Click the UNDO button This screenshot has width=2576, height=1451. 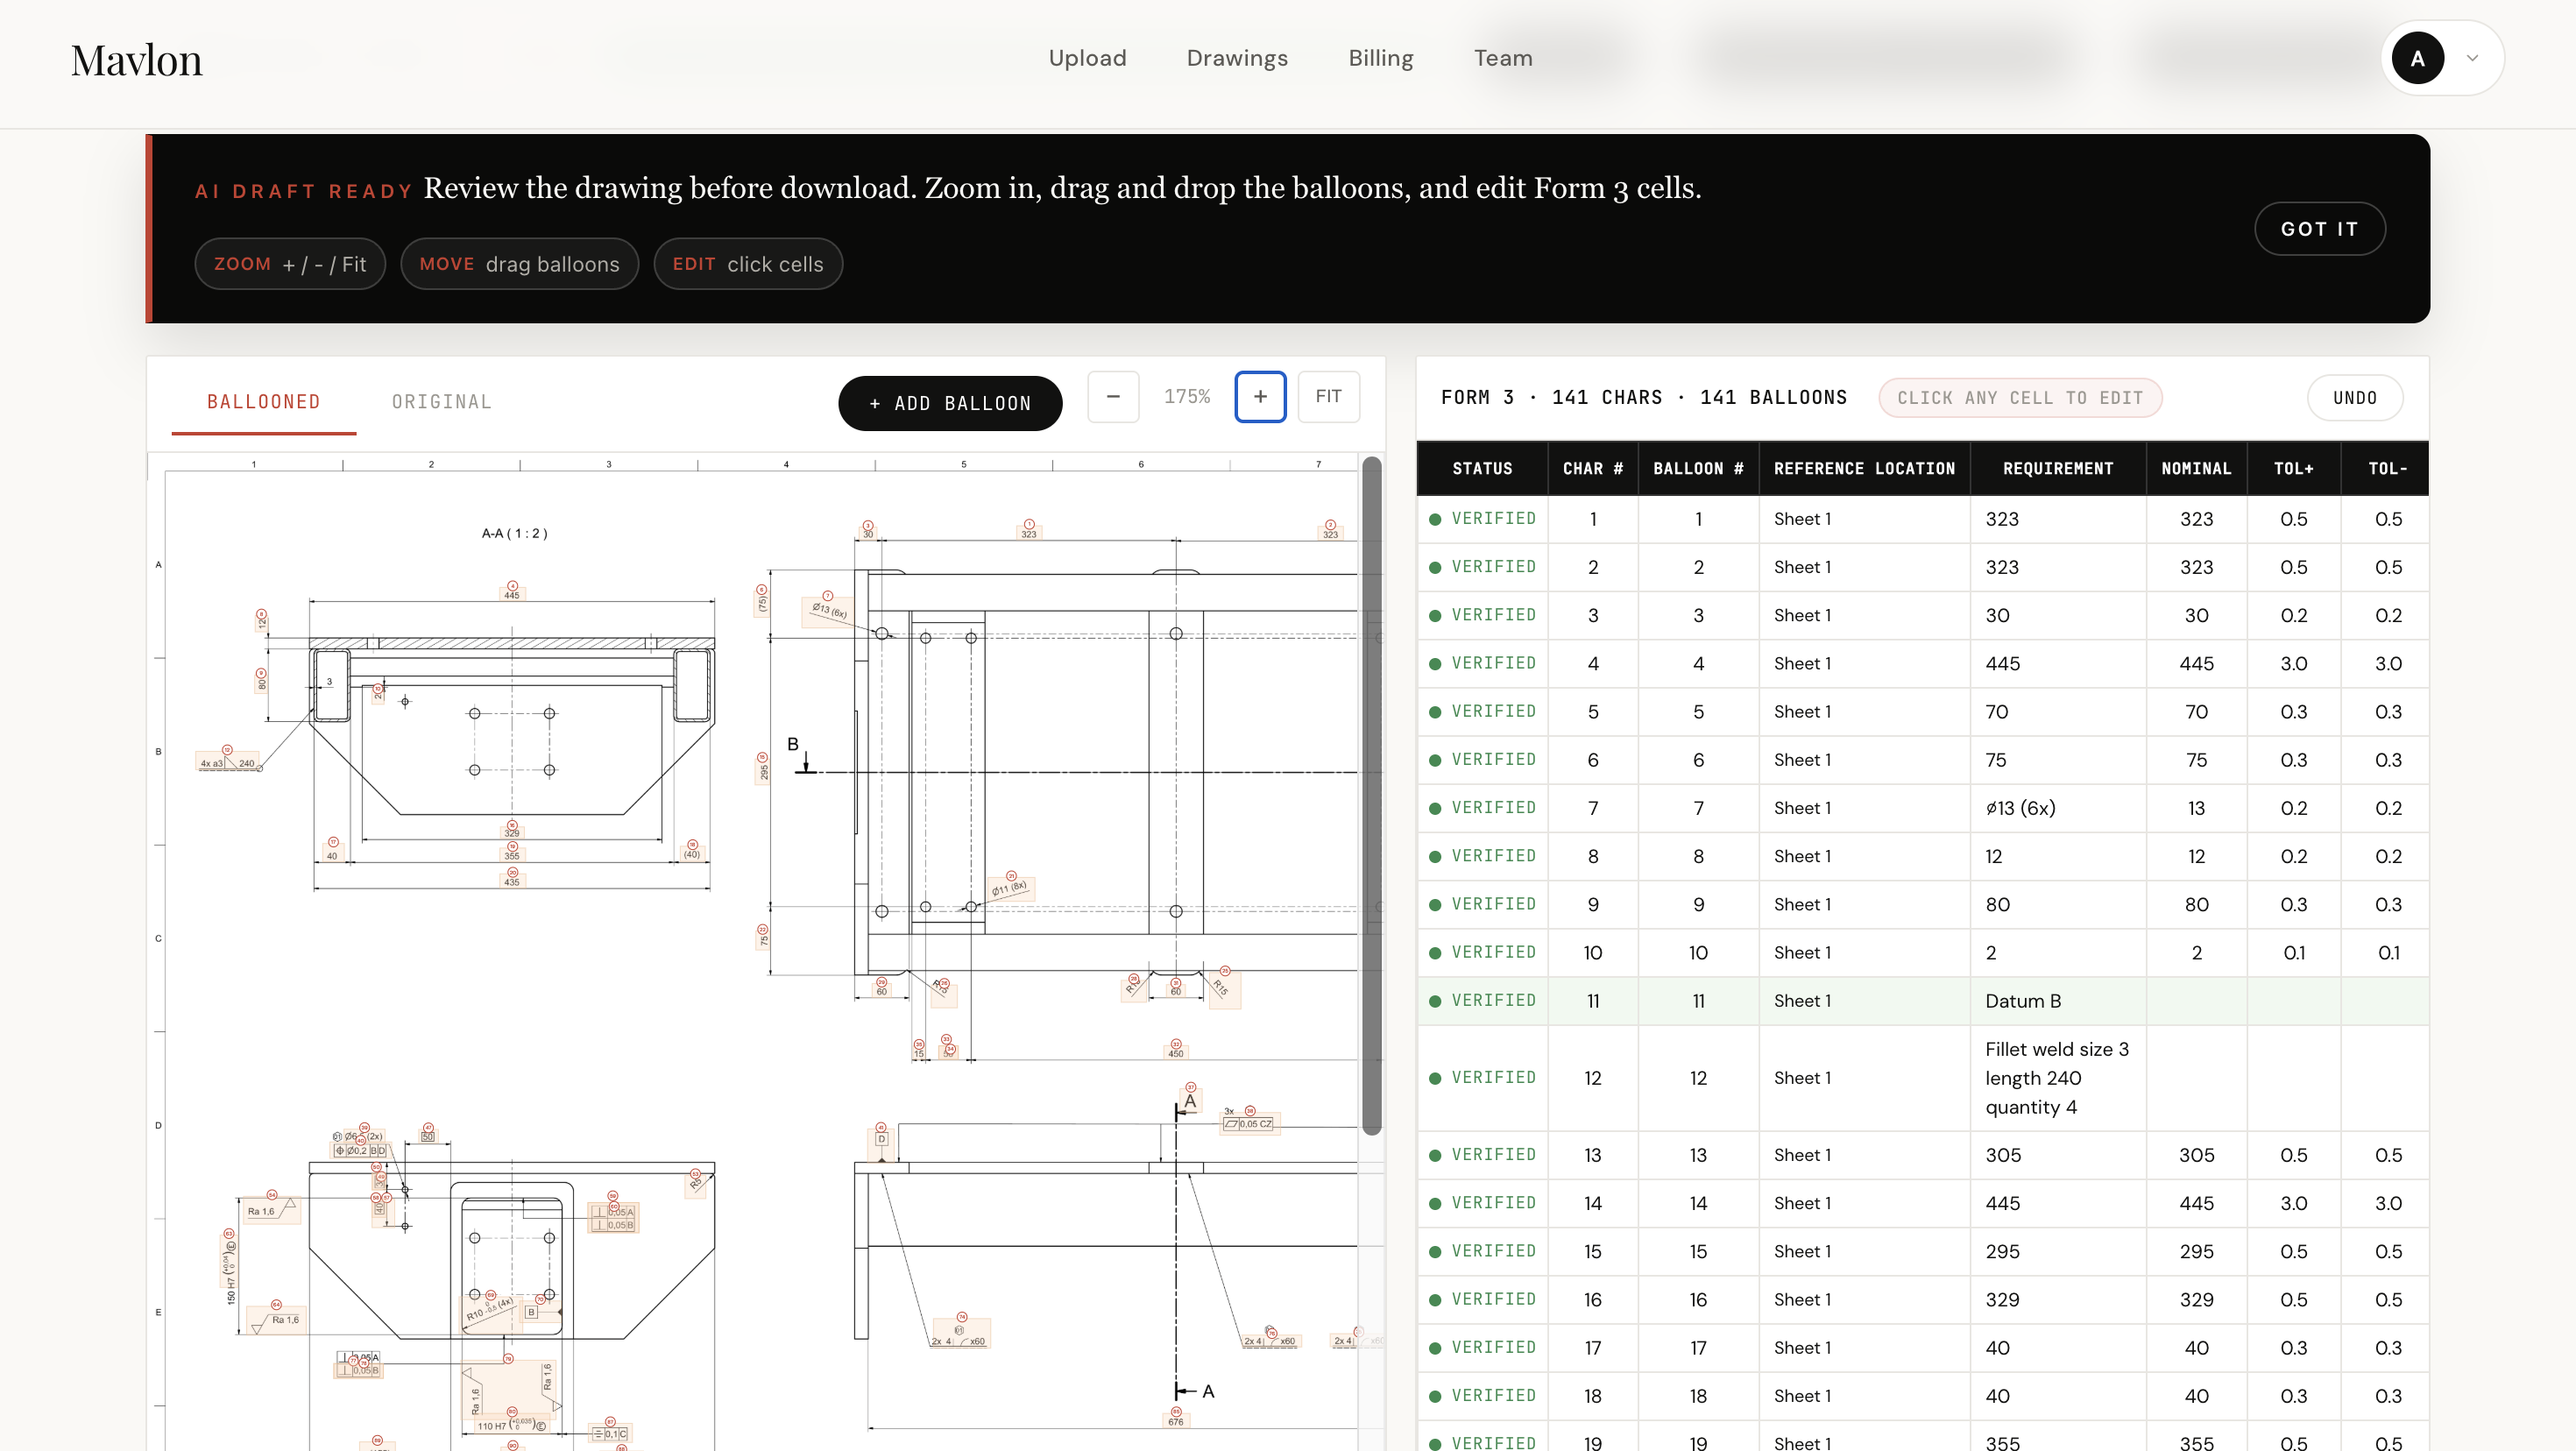point(2354,398)
